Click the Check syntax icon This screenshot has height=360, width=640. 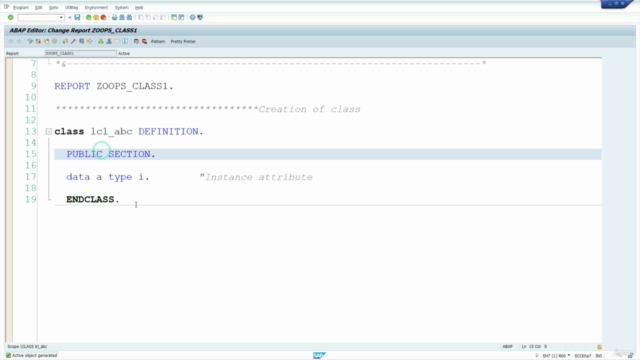(65, 41)
